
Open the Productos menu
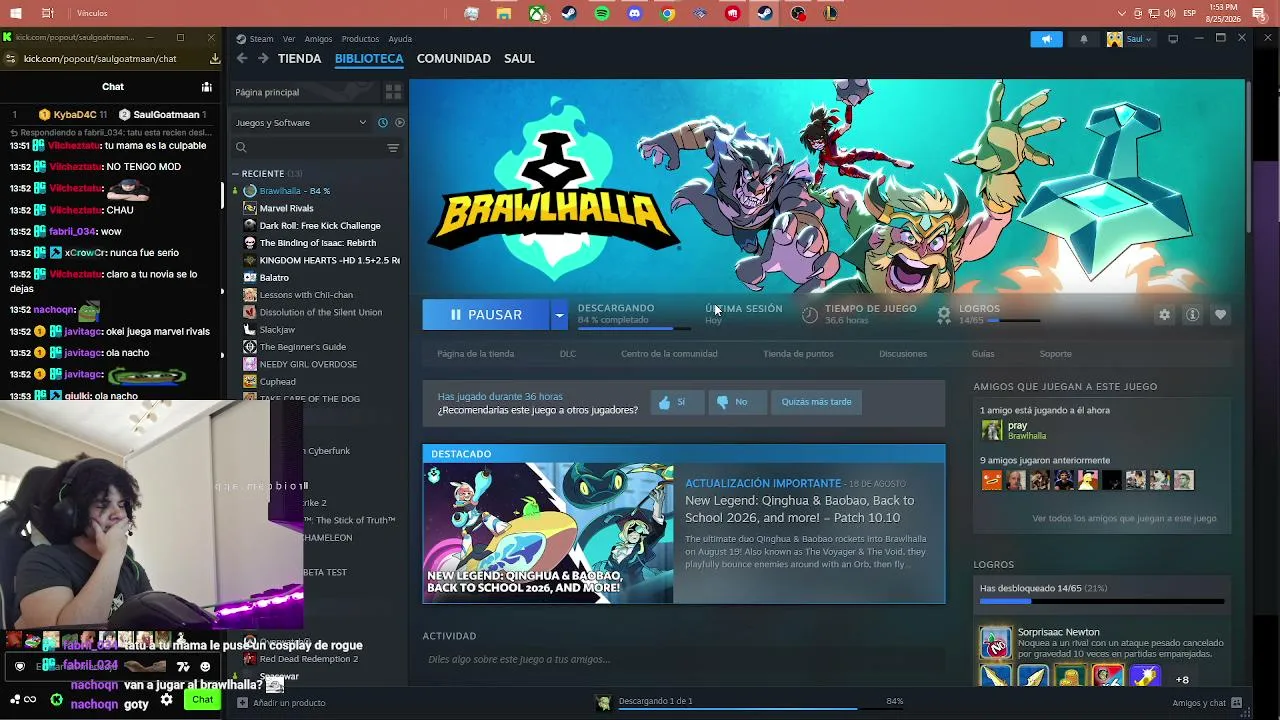360,39
